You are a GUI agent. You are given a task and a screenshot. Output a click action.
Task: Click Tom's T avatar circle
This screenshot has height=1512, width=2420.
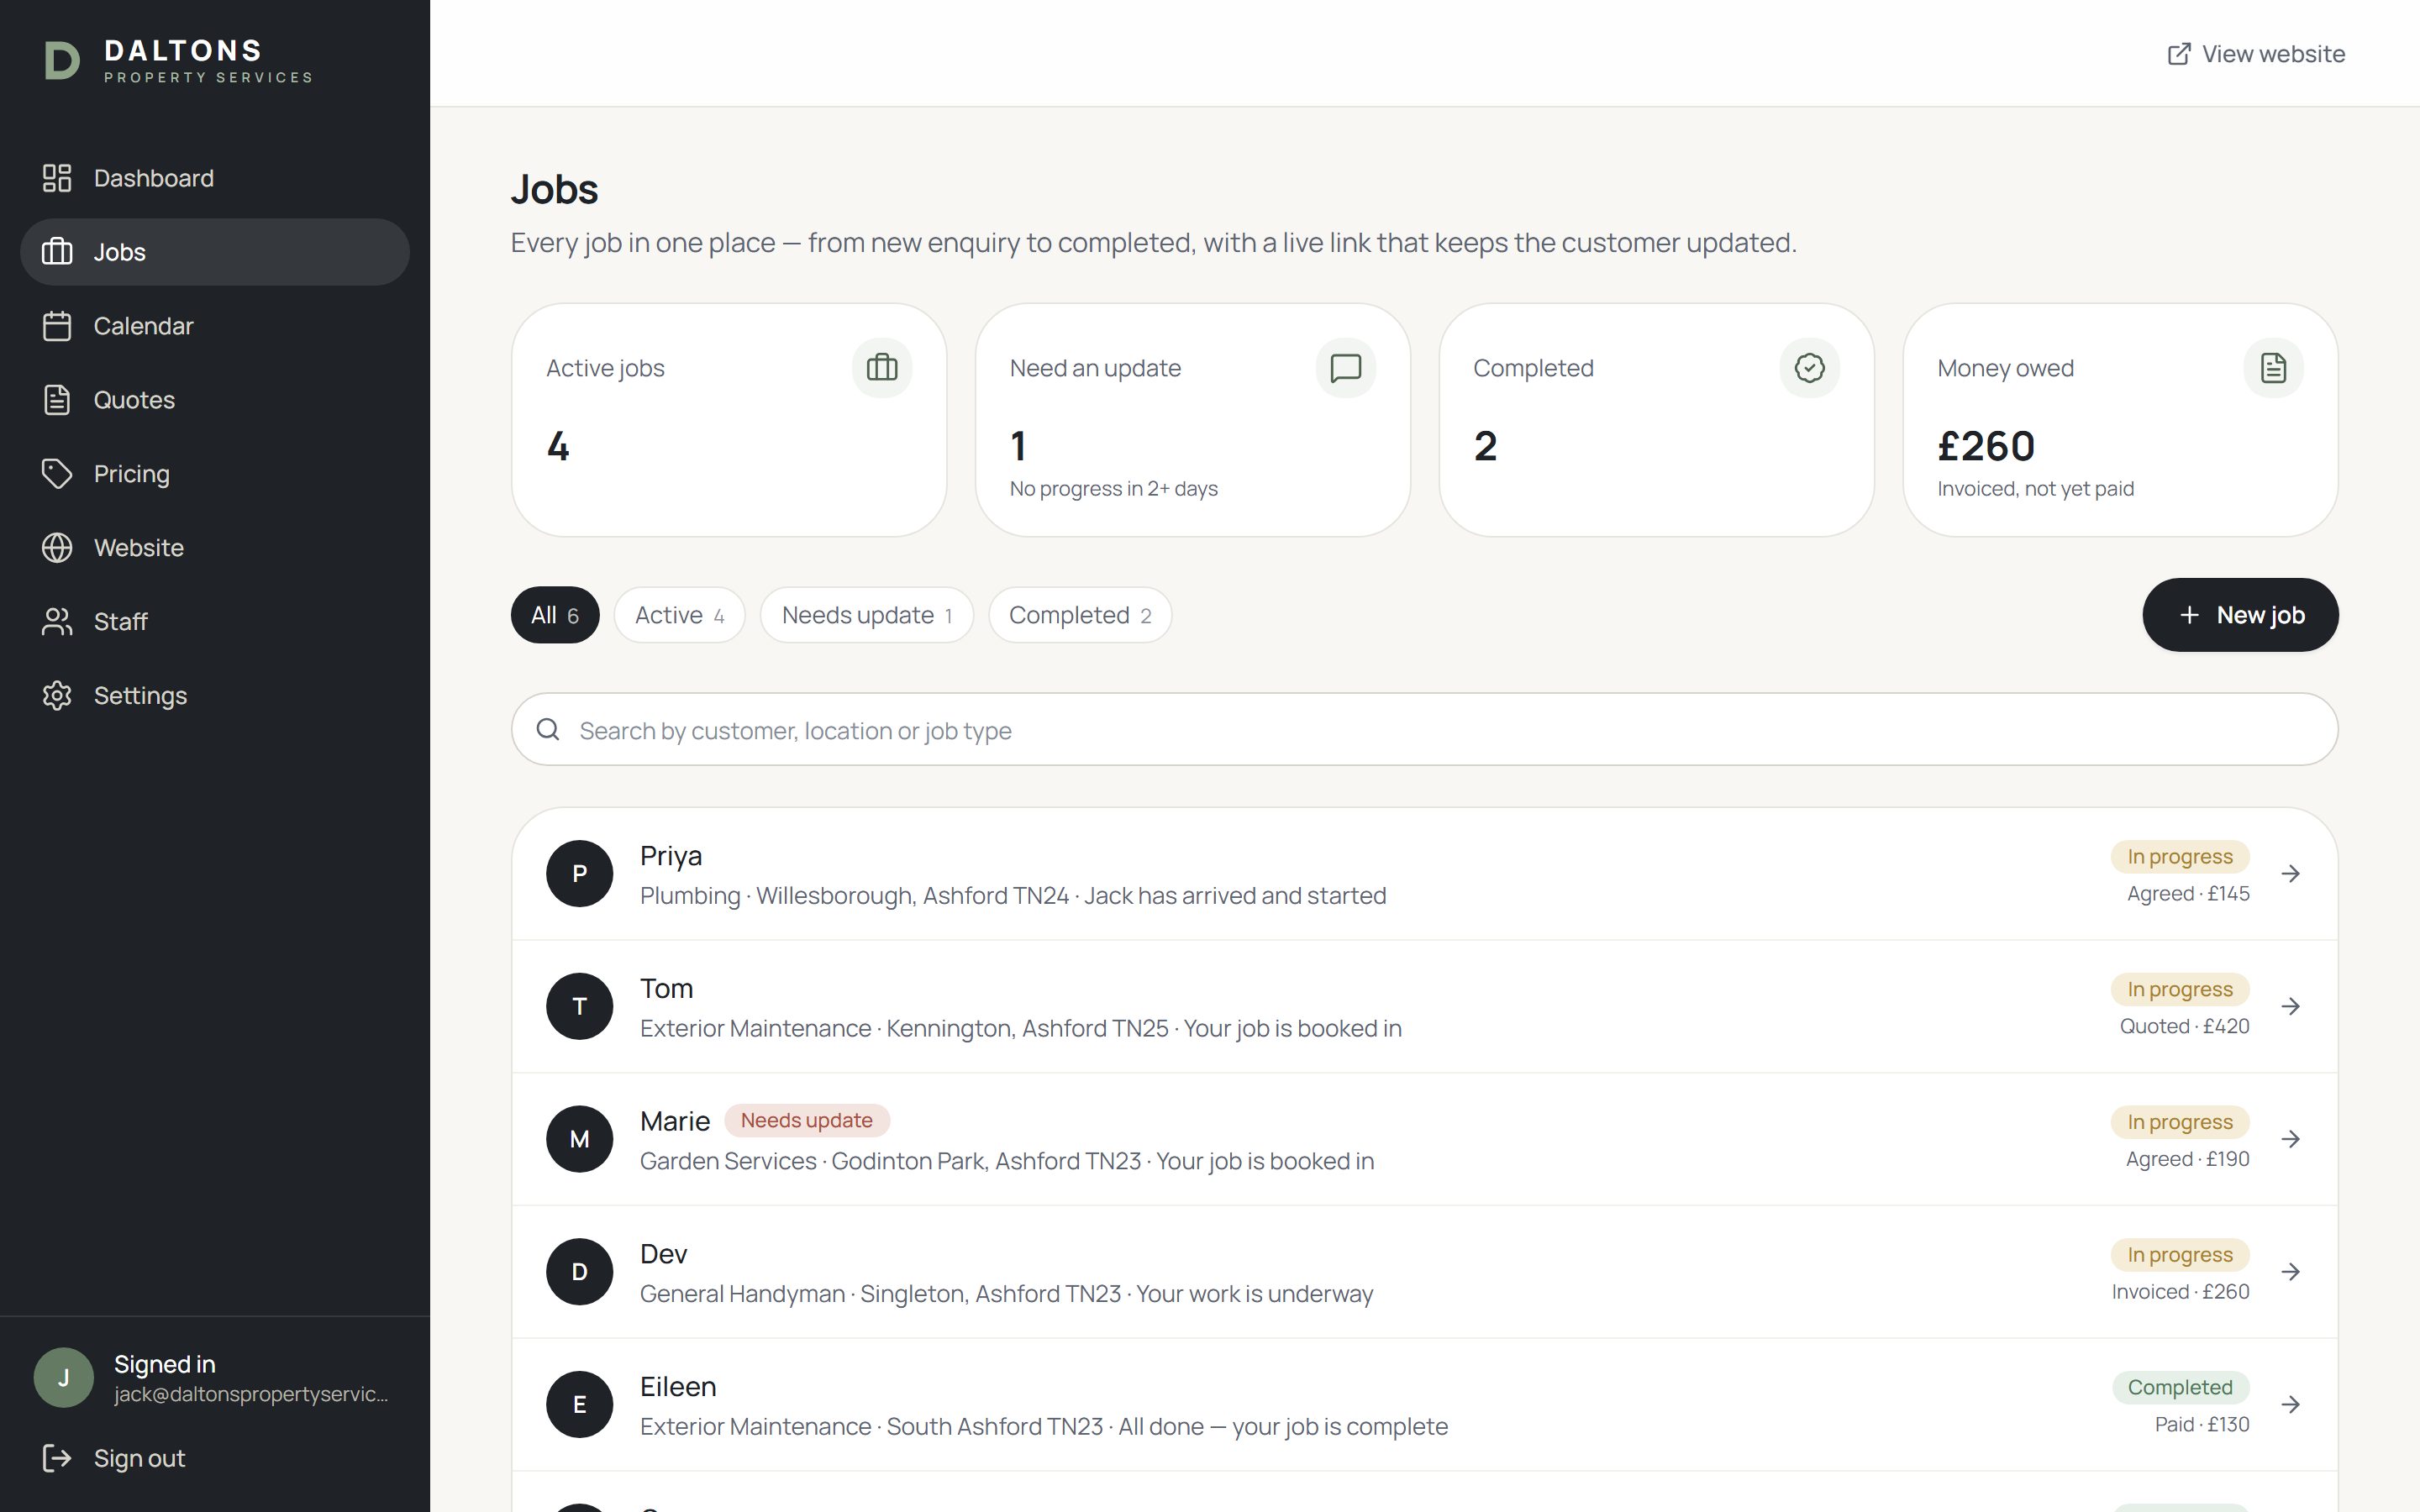coord(579,1006)
